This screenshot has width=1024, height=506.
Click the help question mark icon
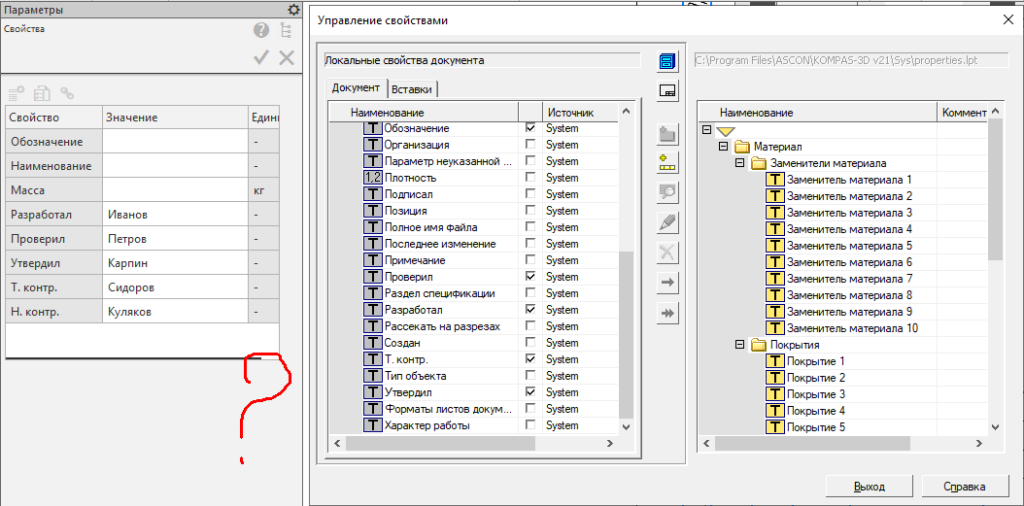[260, 31]
